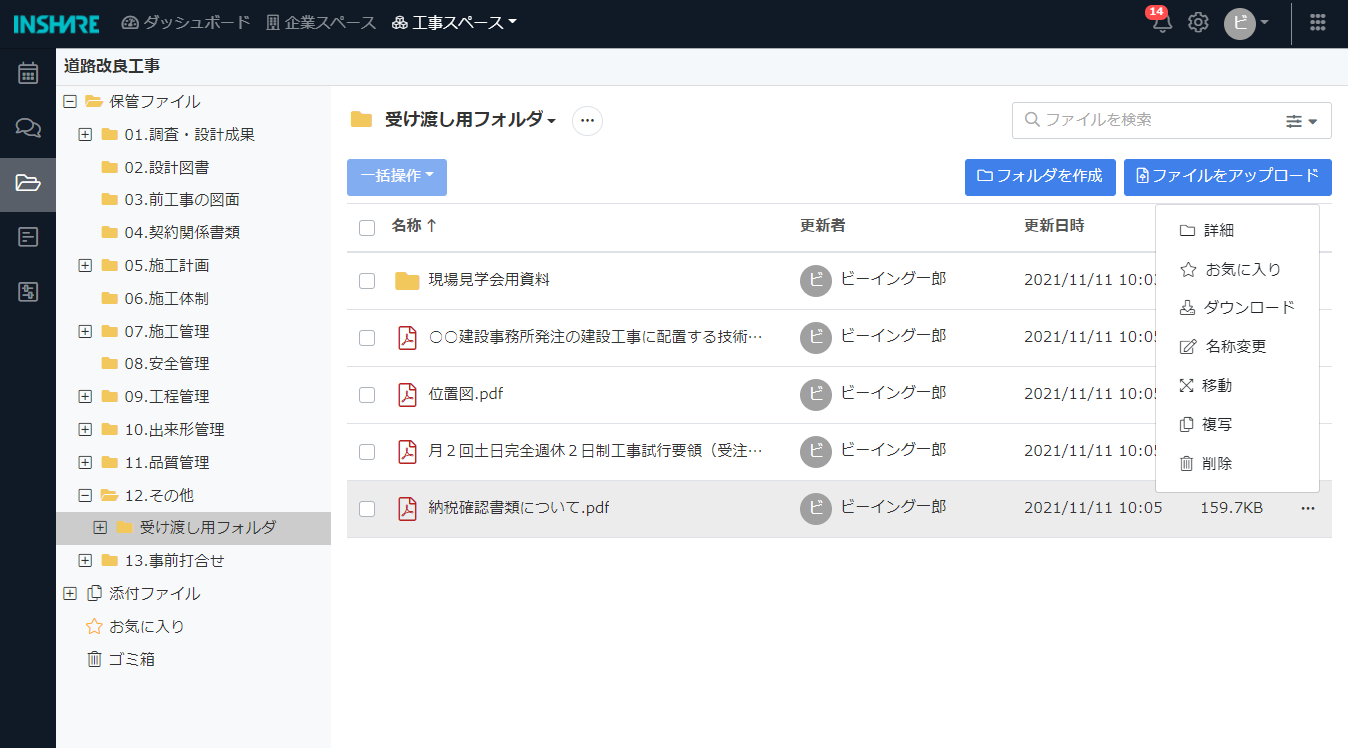Open the gear settings icon in header
1348x748 pixels.
1198,22
